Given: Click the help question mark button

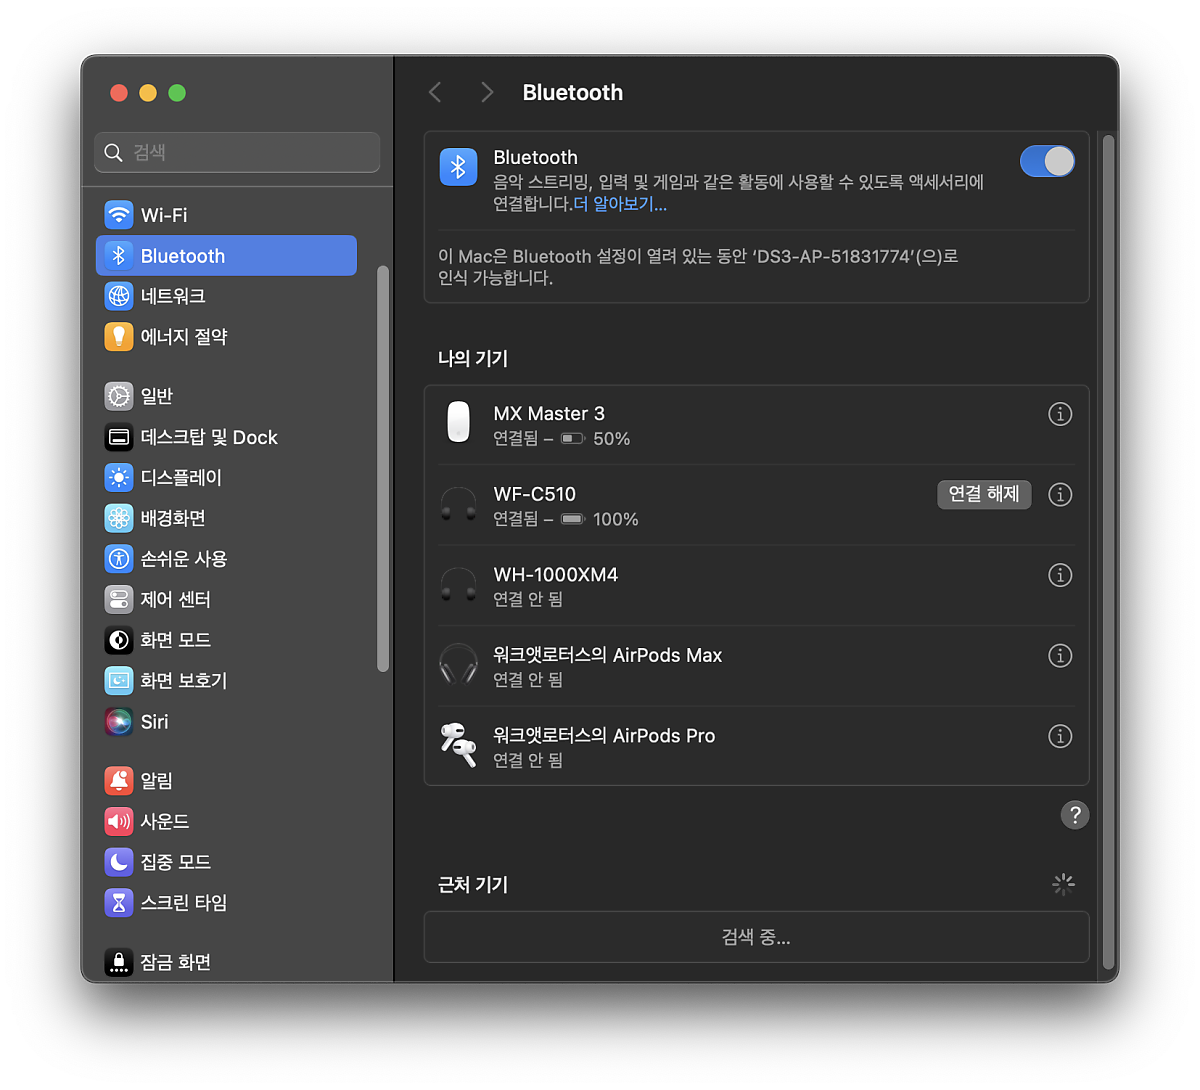Looking at the screenshot, I should click(1075, 815).
